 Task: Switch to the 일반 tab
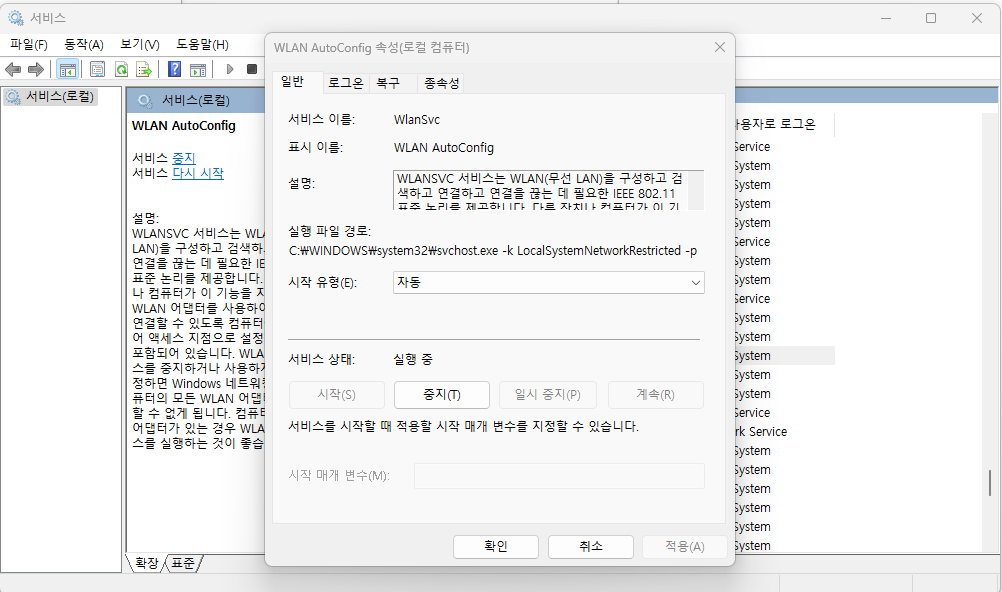pos(293,82)
